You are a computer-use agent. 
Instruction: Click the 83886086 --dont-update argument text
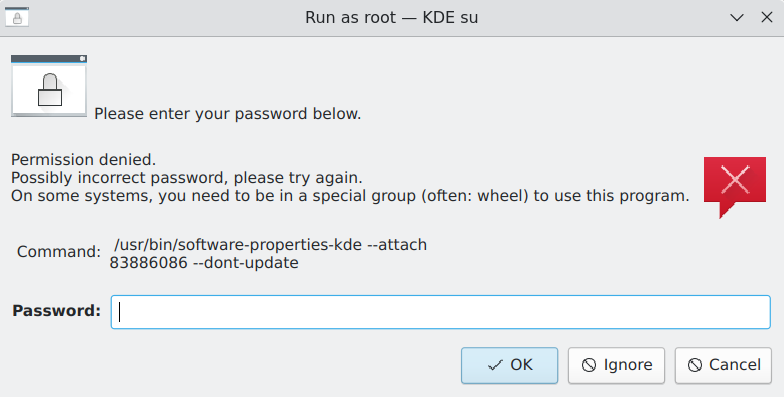204,263
